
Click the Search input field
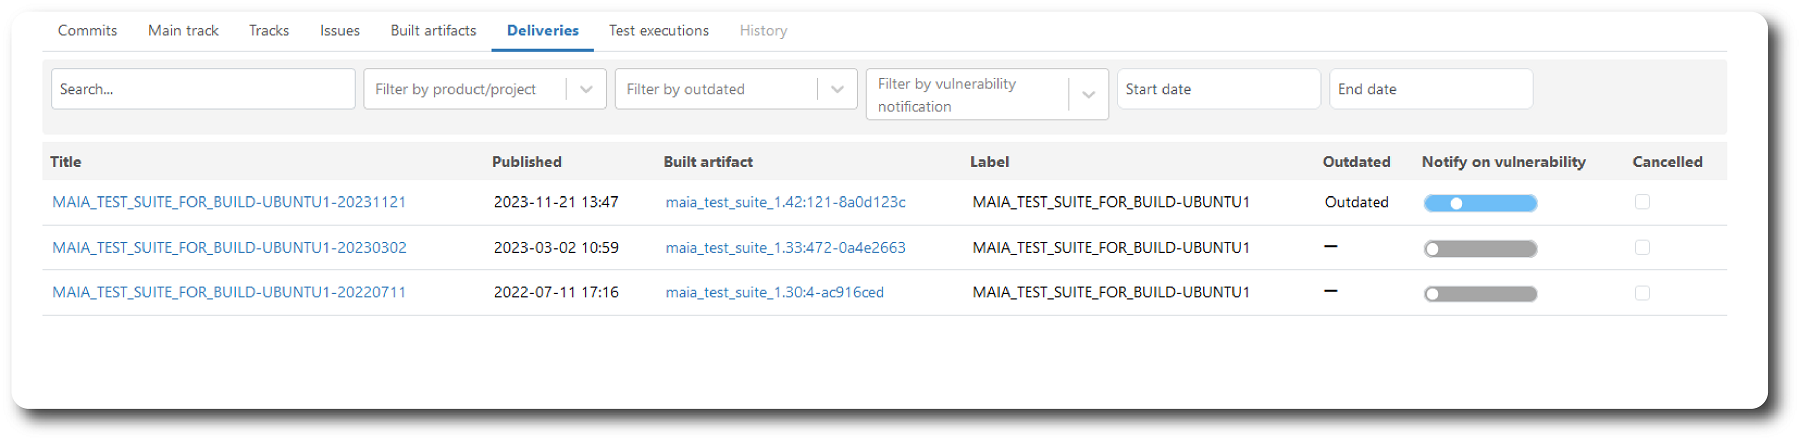pos(203,89)
